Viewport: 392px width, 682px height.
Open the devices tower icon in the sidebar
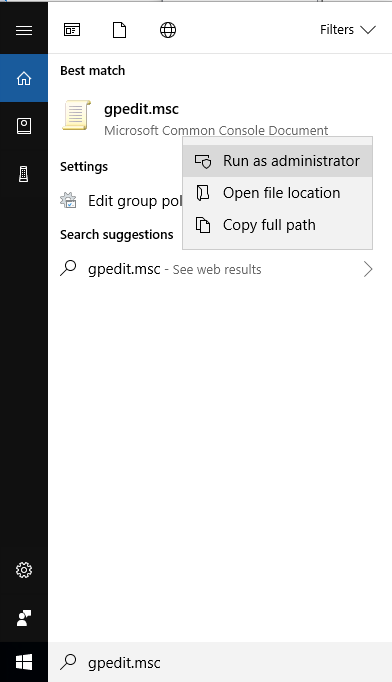click(x=24, y=174)
